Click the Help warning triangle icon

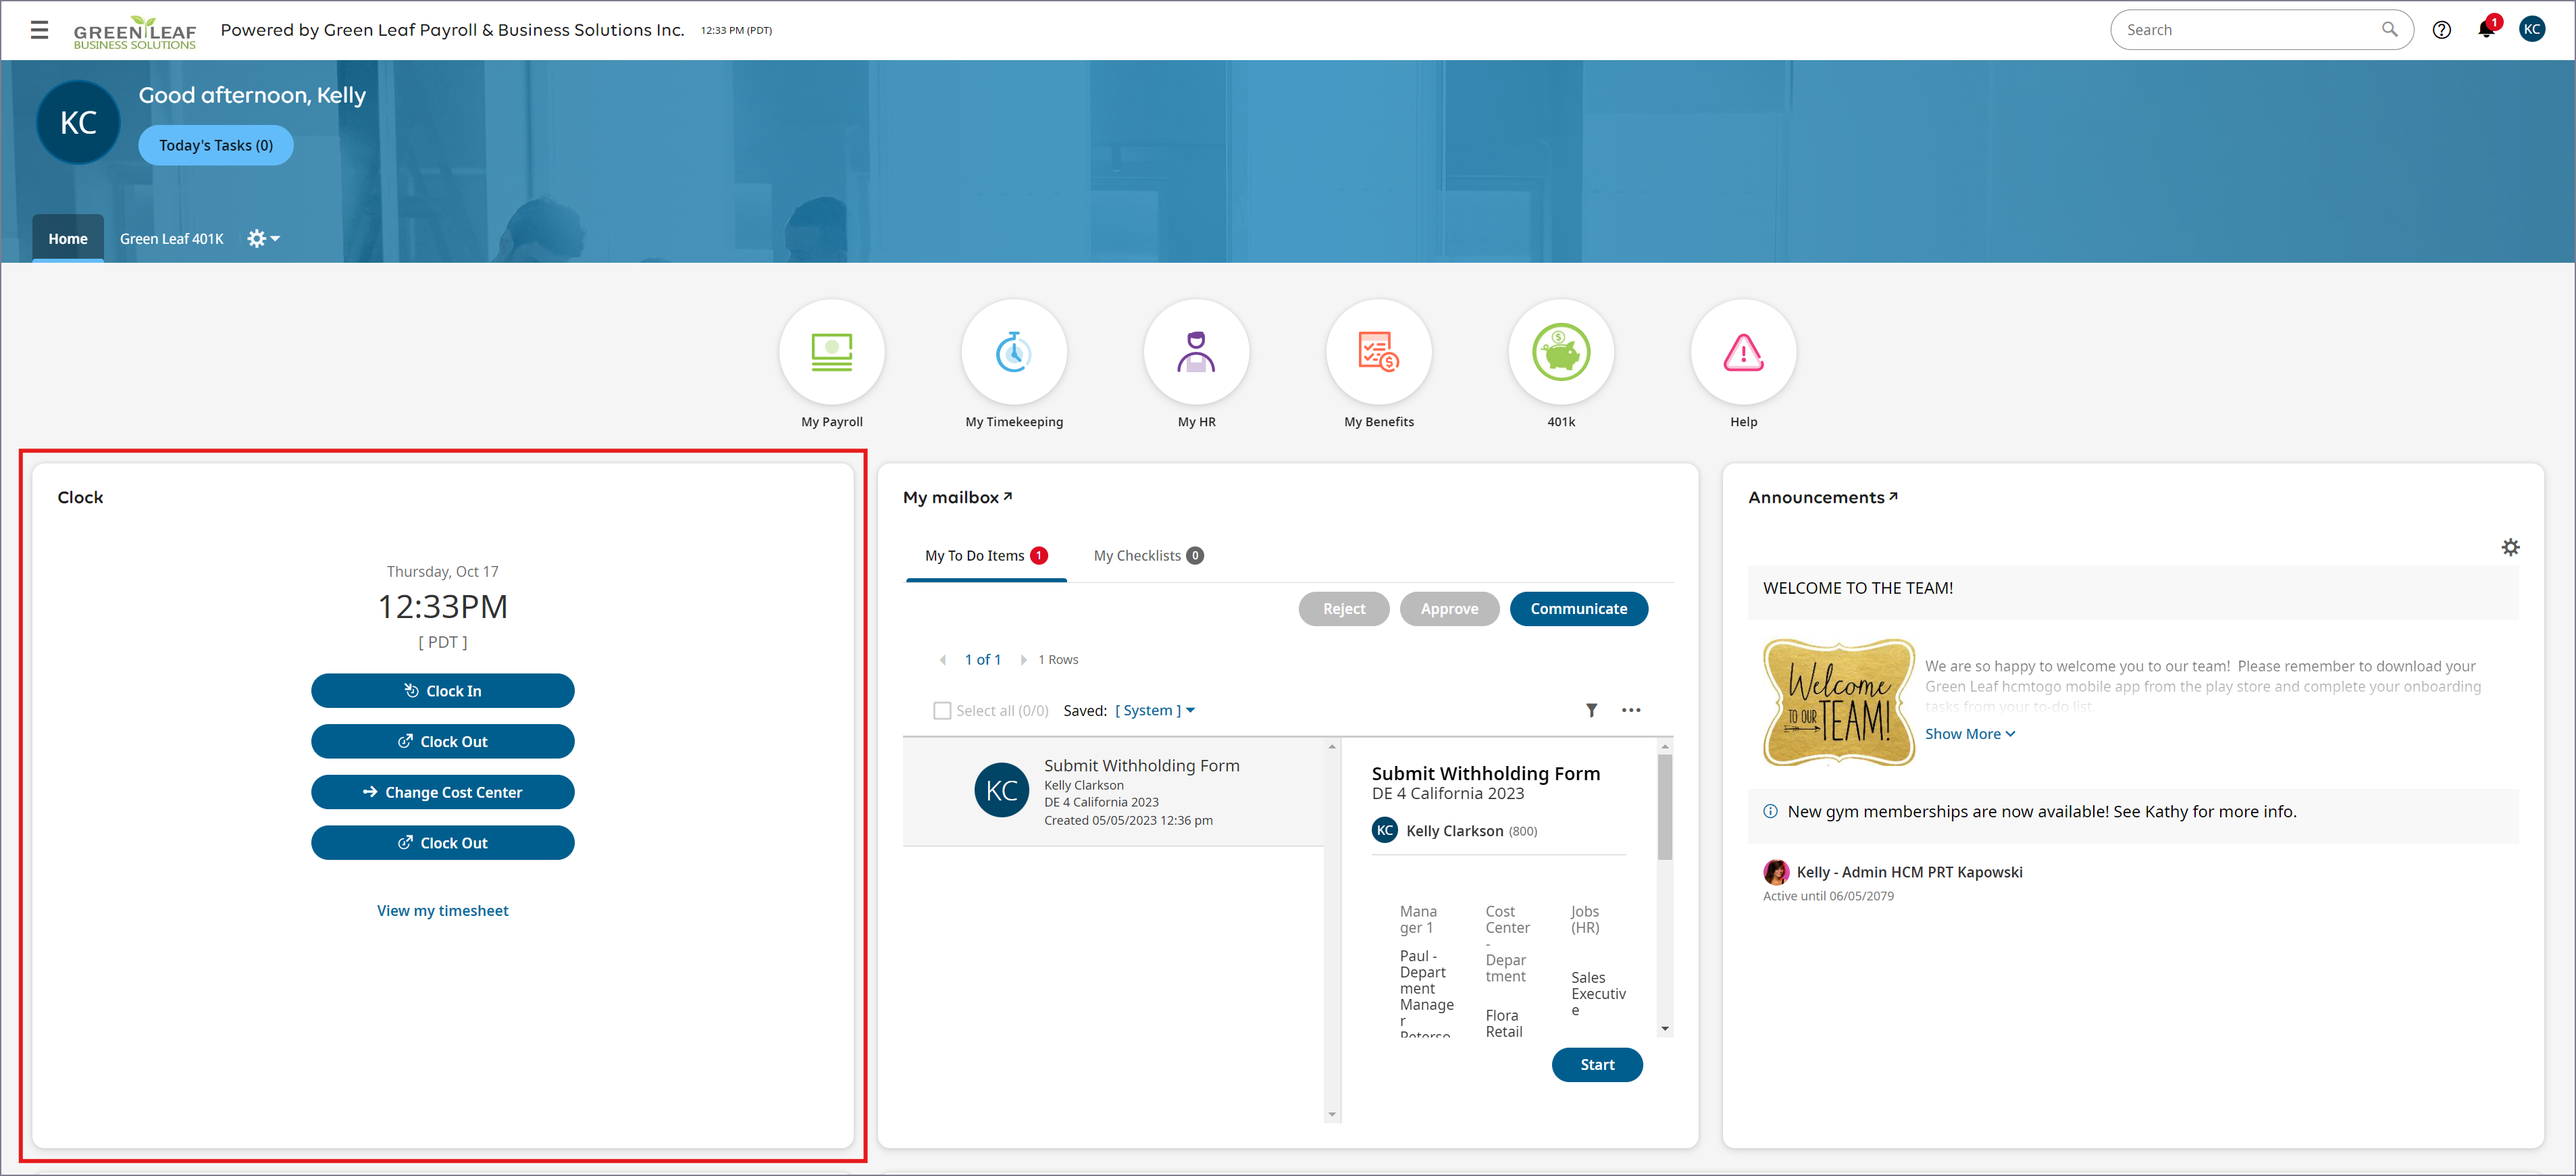click(x=1743, y=352)
